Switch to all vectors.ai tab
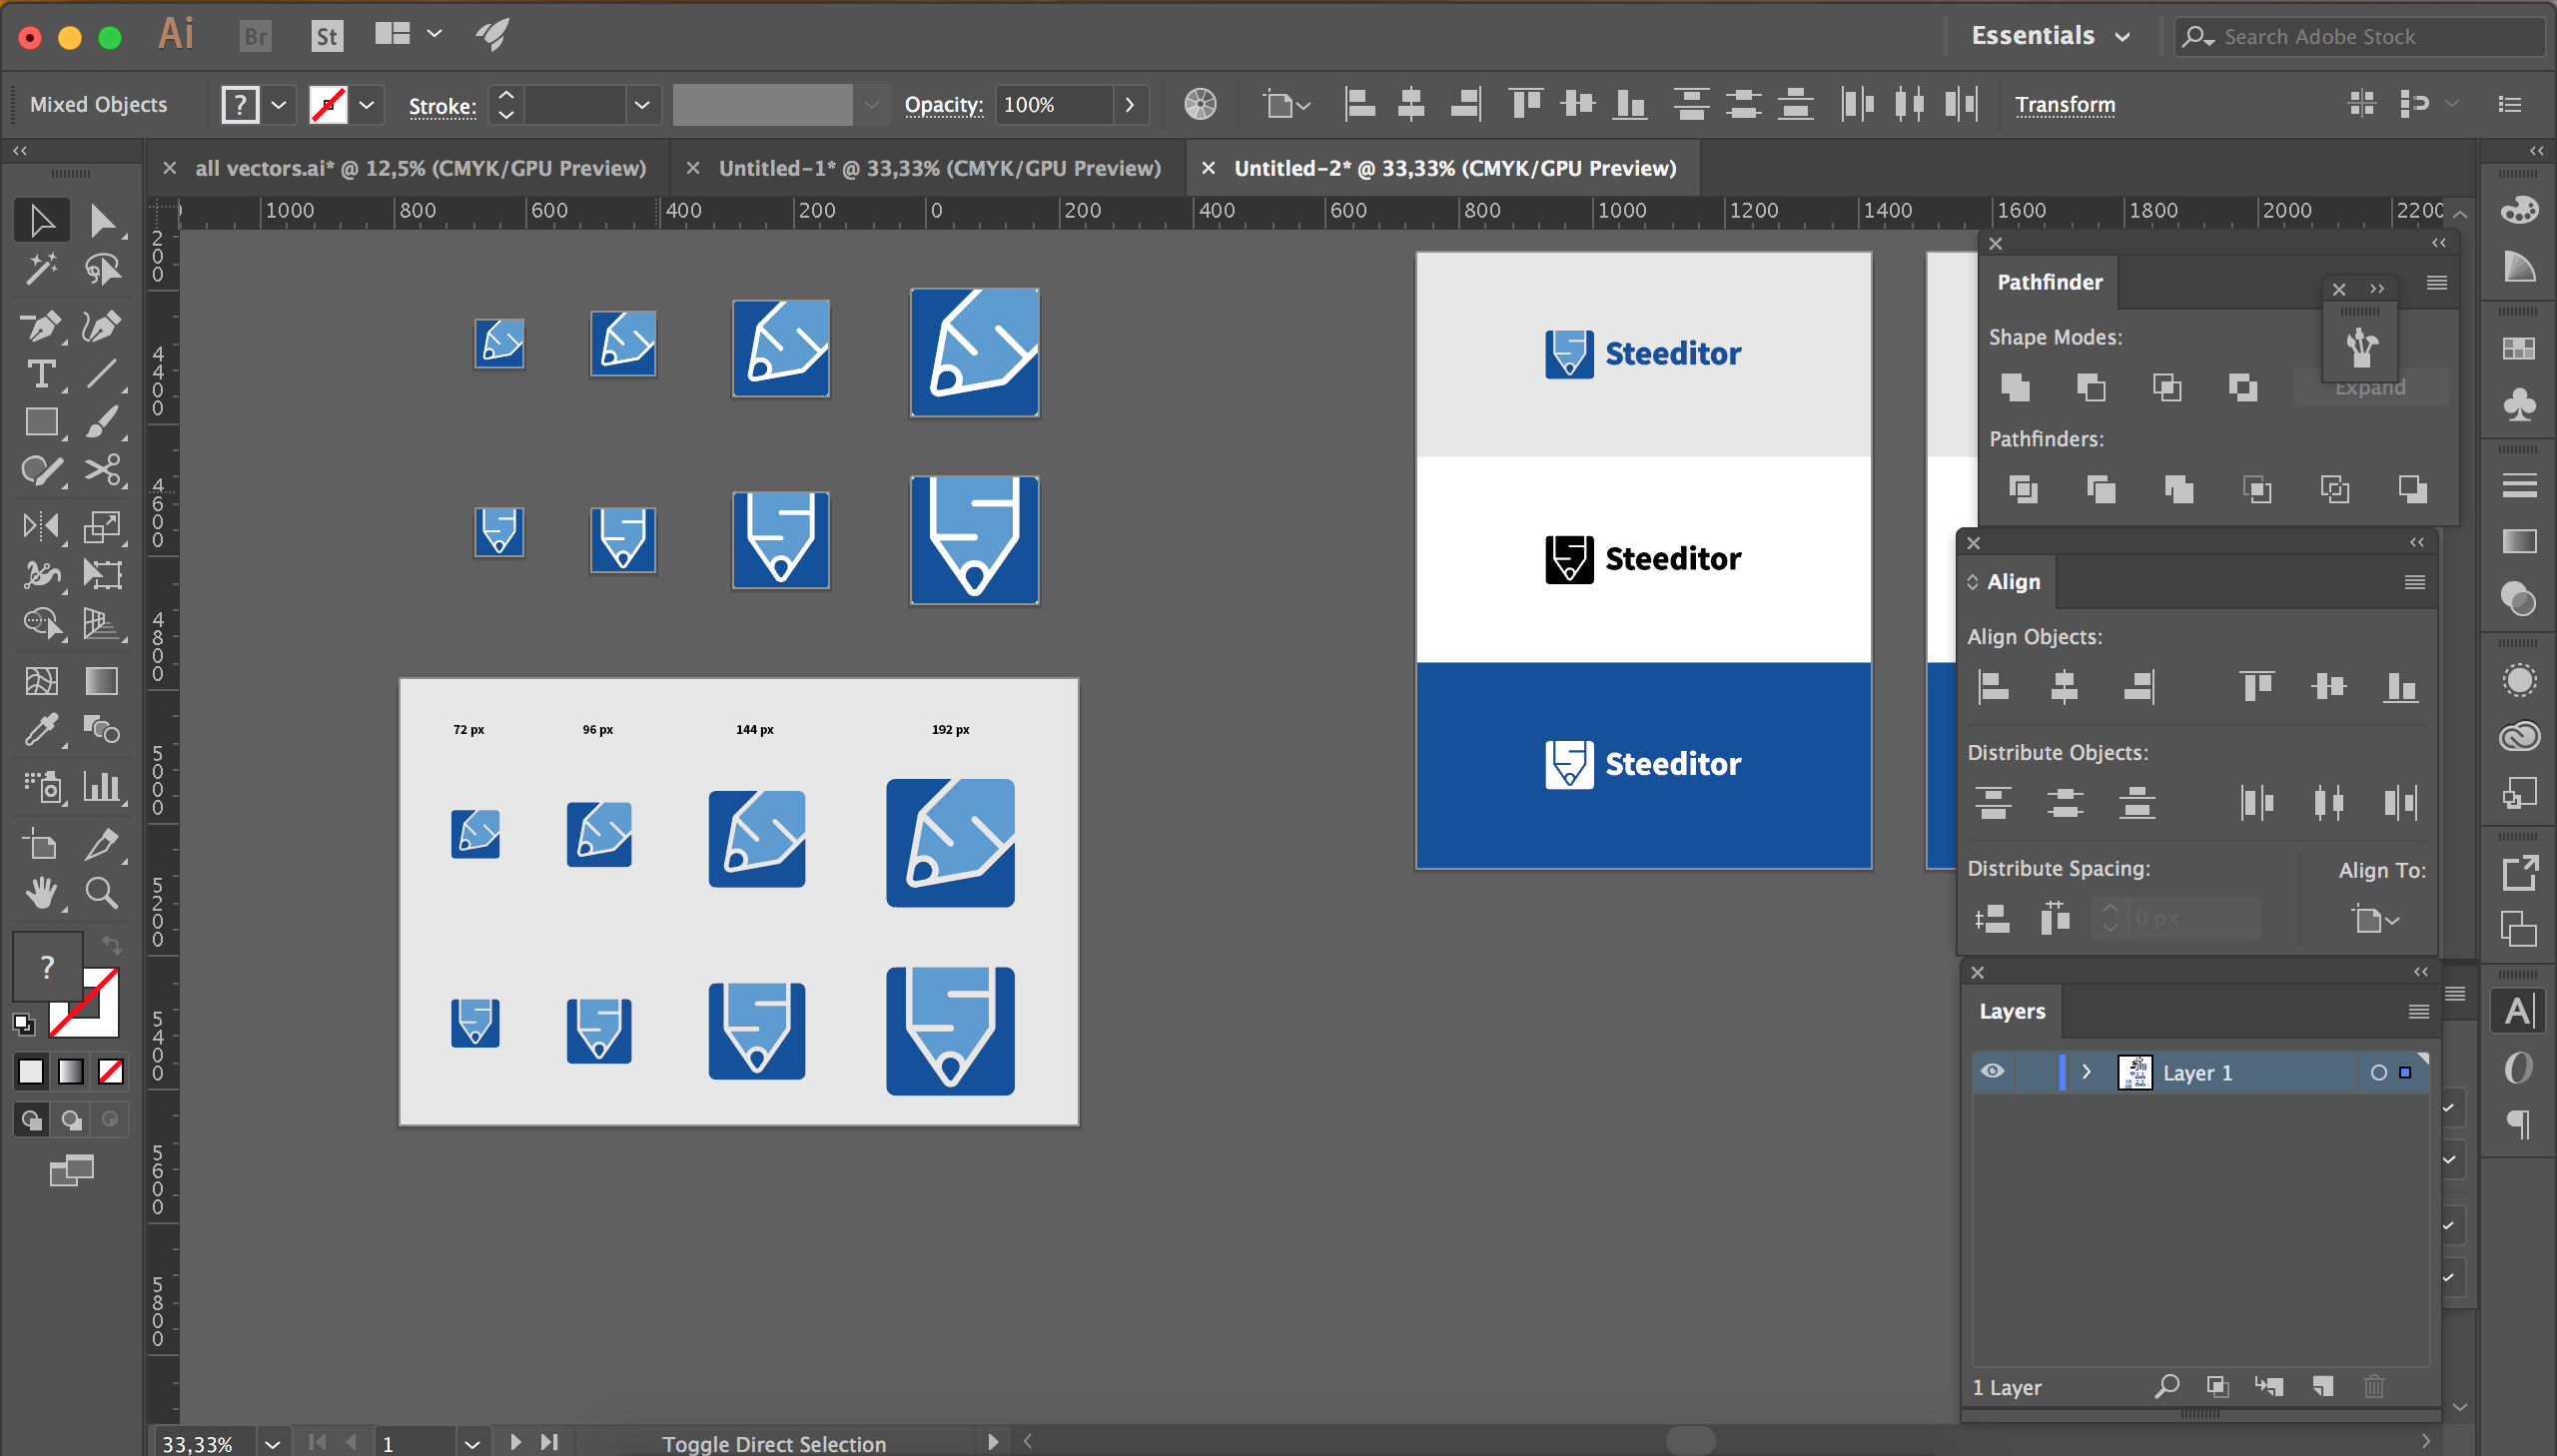This screenshot has height=1456, width=2557. (420, 168)
